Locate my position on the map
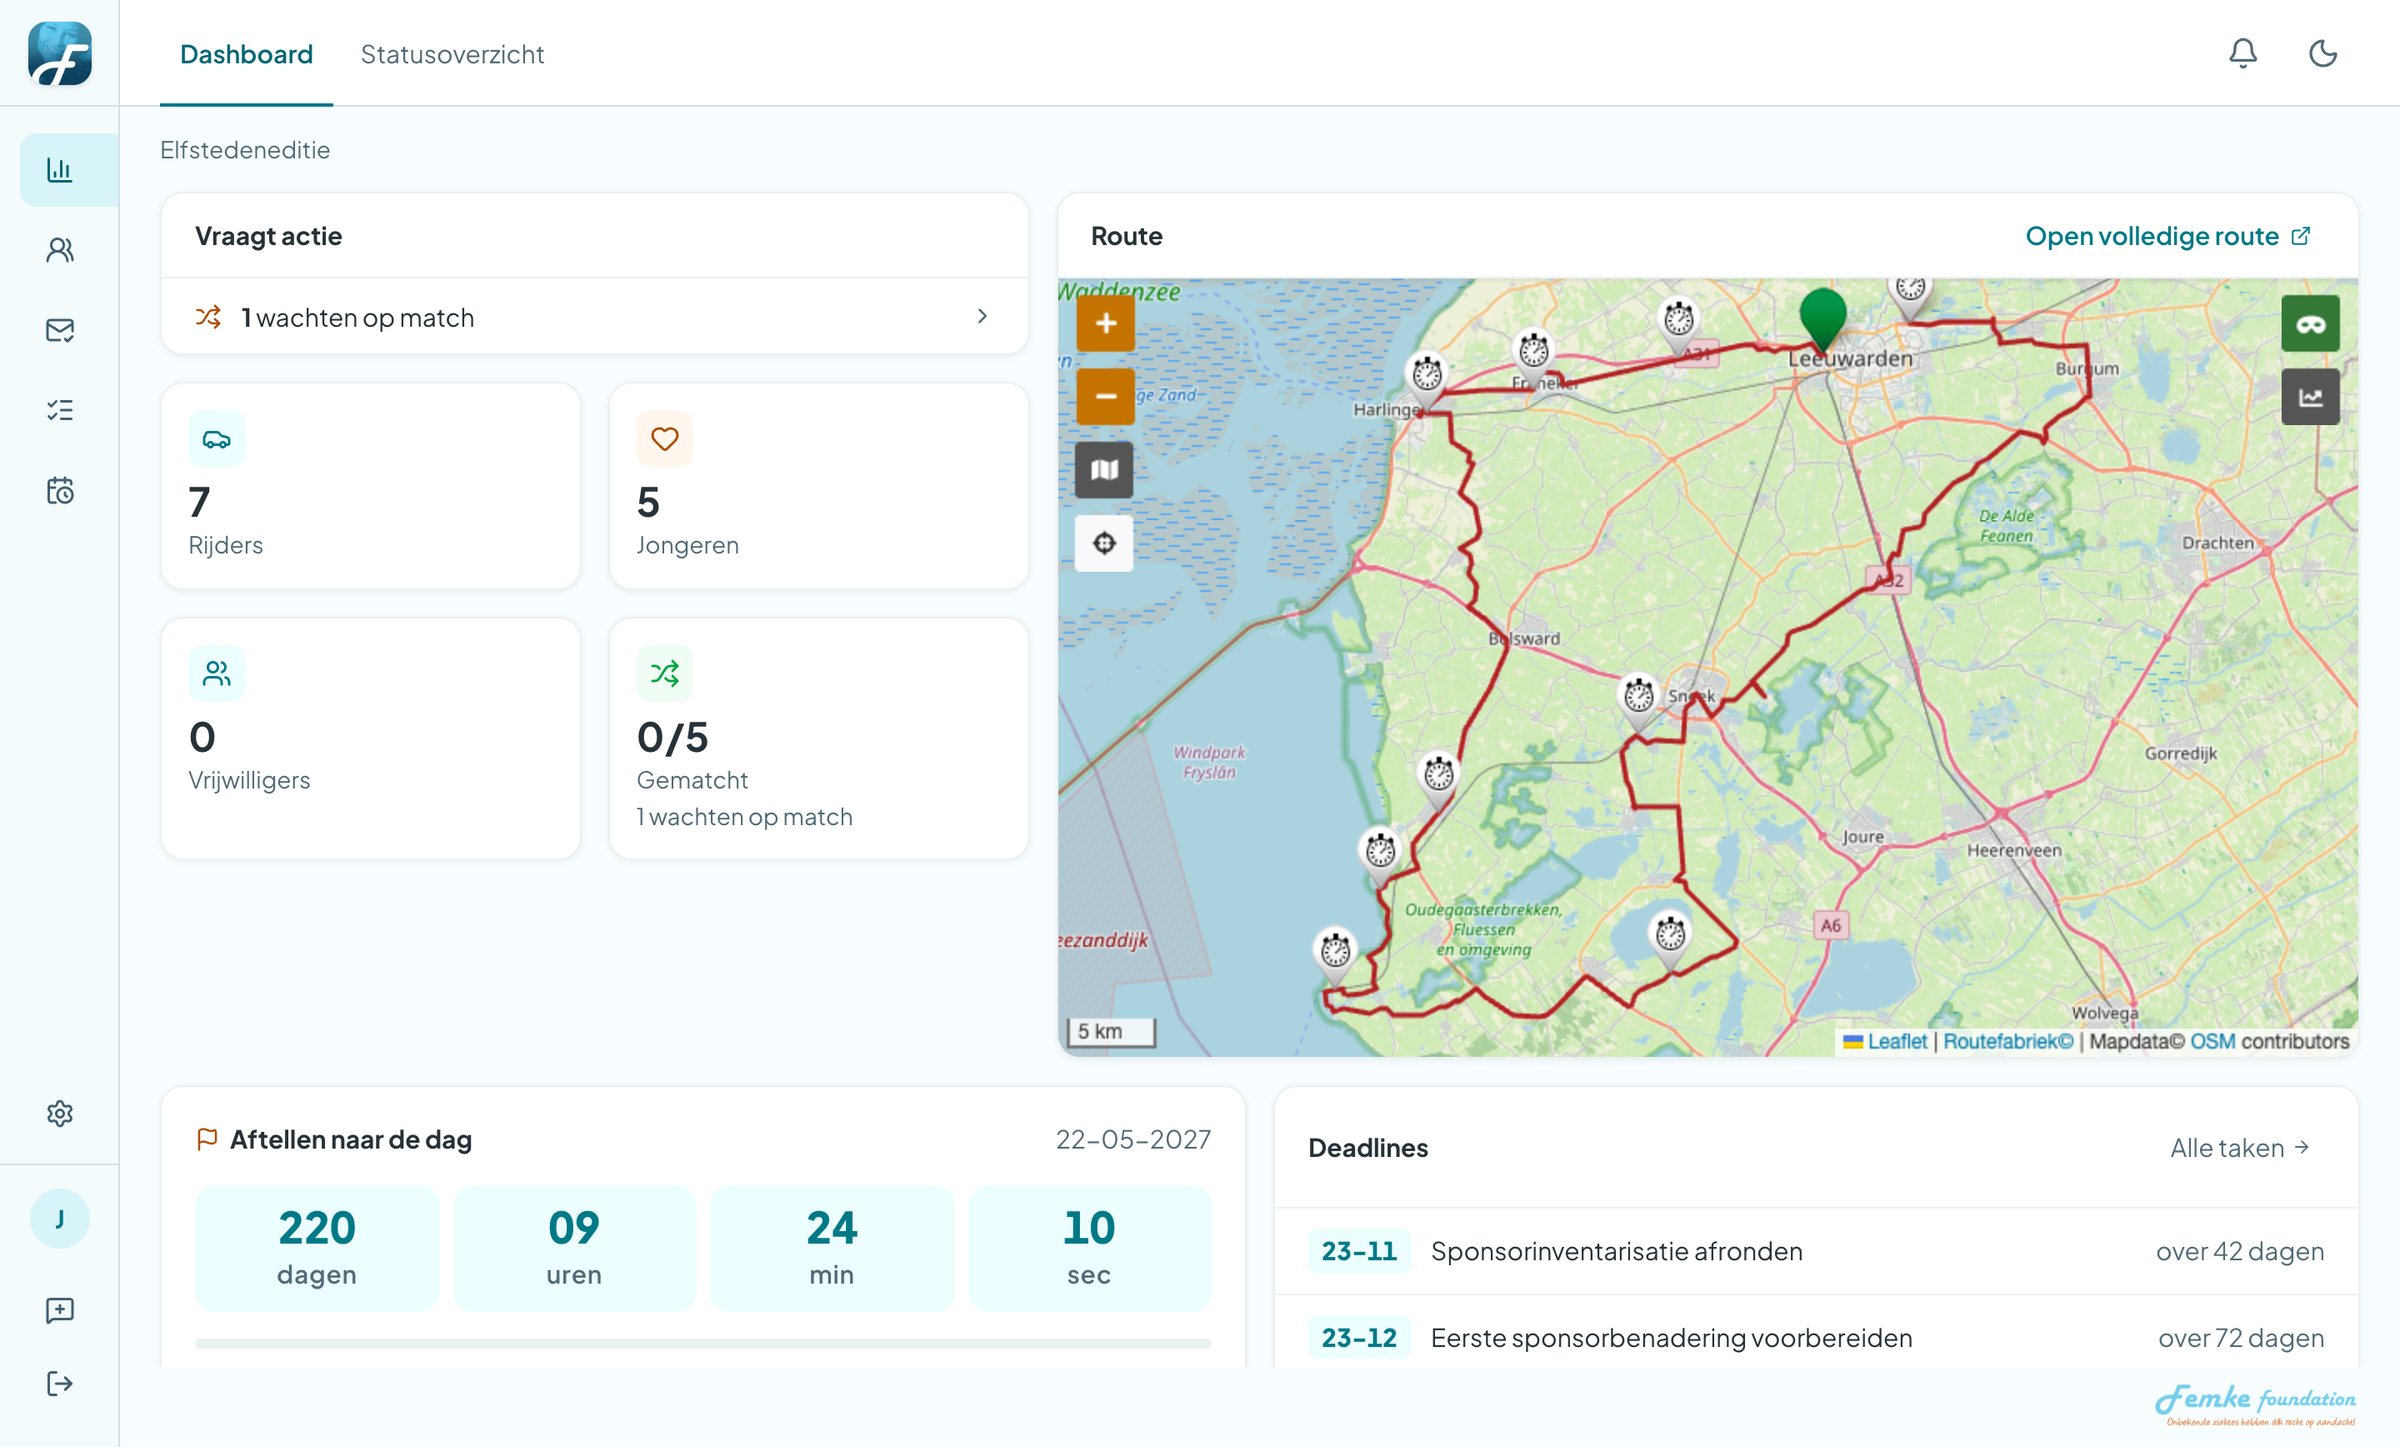Image resolution: width=2400 pixels, height=1447 pixels. coord(1104,543)
